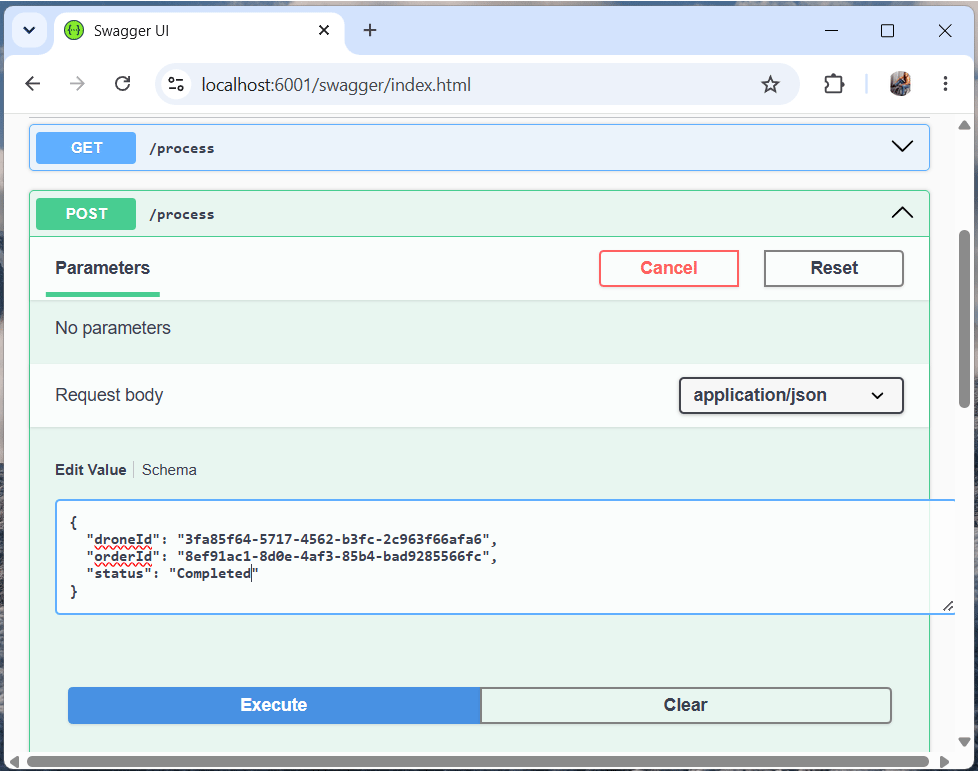The image size is (978, 771).
Task: Open the application/json content type dropdown
Action: tap(791, 395)
